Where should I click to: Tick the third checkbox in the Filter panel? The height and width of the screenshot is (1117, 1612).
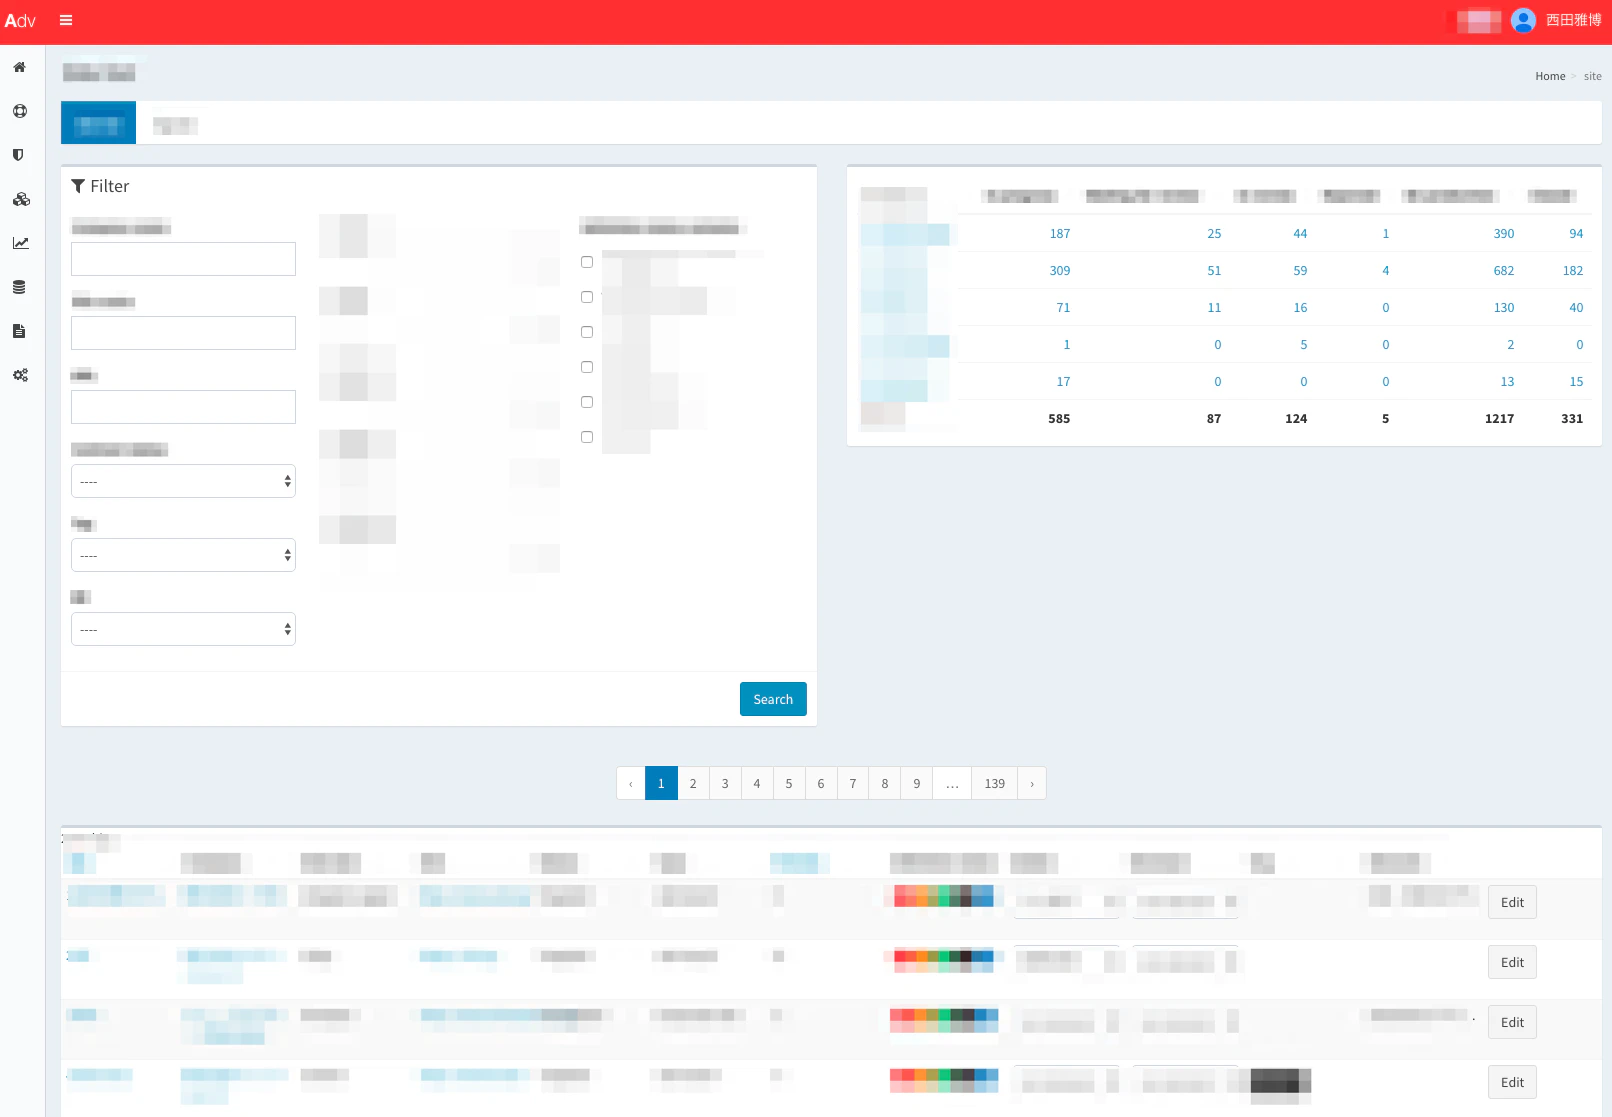pyautogui.click(x=587, y=332)
